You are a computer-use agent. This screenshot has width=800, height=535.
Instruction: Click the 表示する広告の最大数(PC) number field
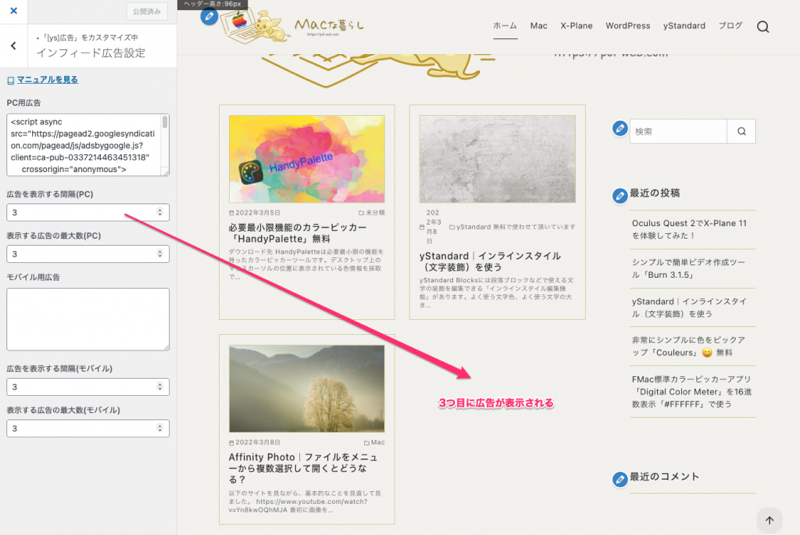point(88,254)
